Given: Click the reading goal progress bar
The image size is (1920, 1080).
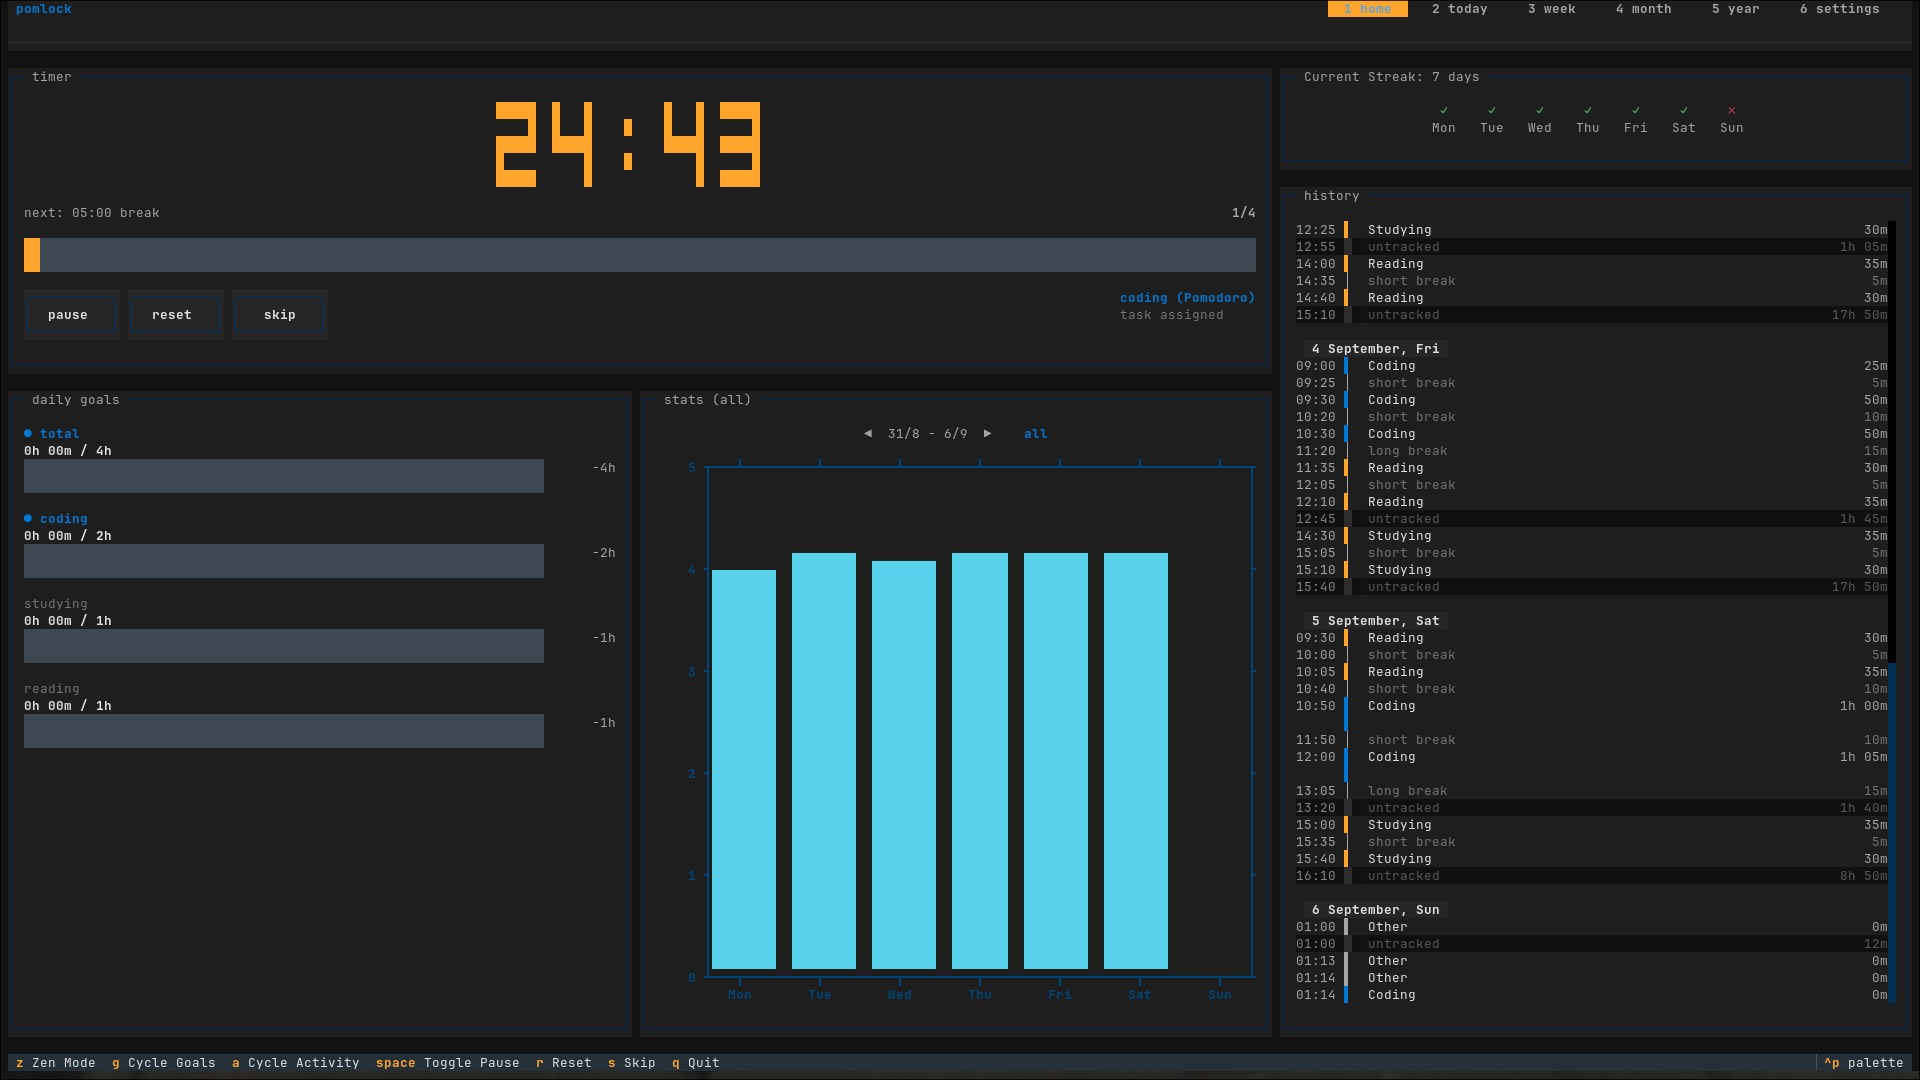Looking at the screenshot, I should [284, 731].
